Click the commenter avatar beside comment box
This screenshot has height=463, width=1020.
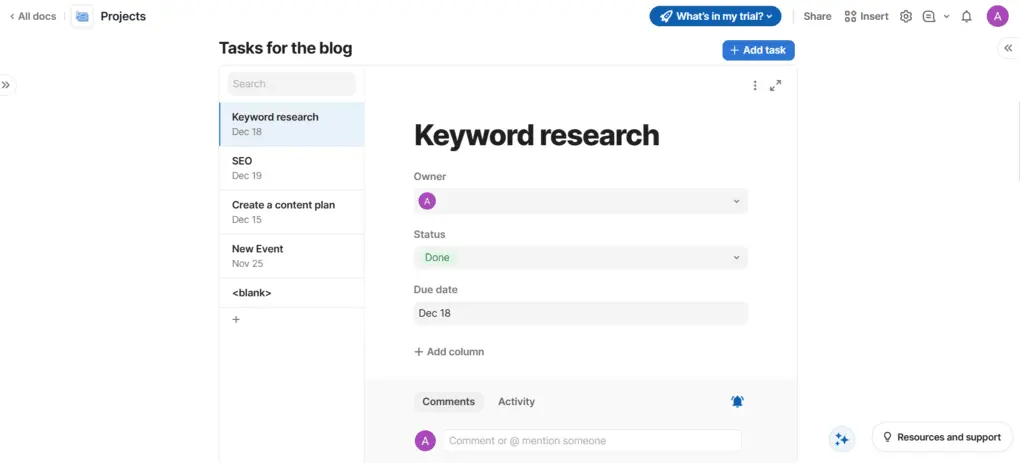[x=425, y=441]
